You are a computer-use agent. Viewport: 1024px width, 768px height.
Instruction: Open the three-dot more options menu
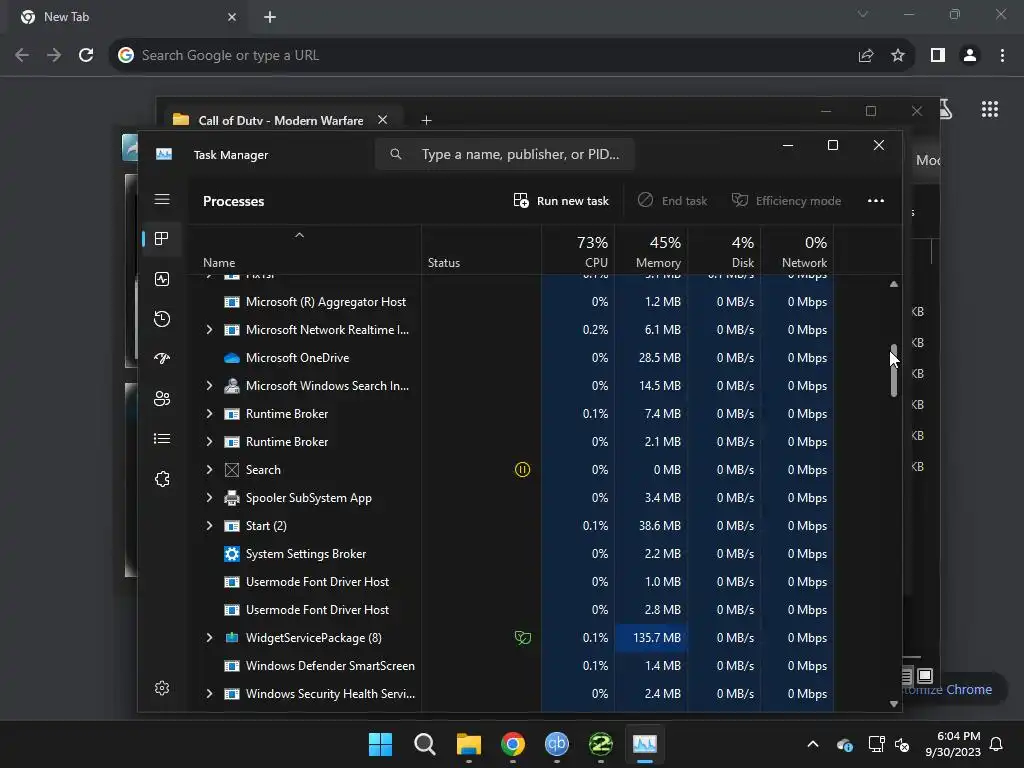pyautogui.click(x=876, y=200)
